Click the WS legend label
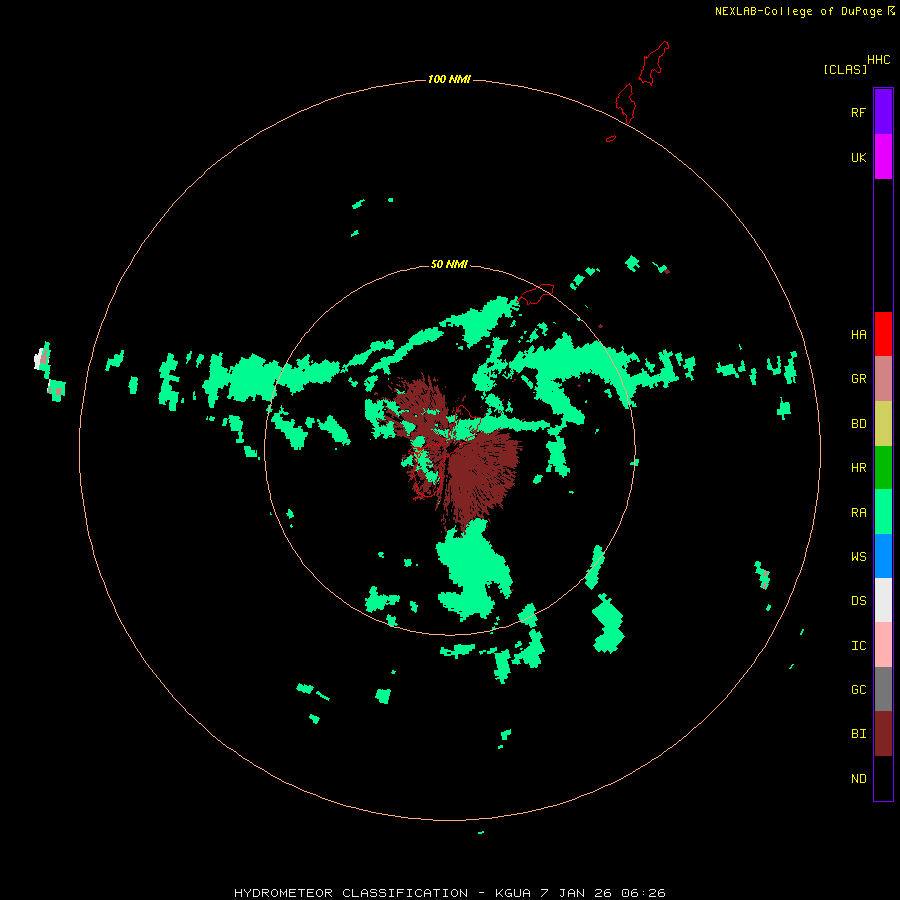900x900 pixels. [x=858, y=556]
